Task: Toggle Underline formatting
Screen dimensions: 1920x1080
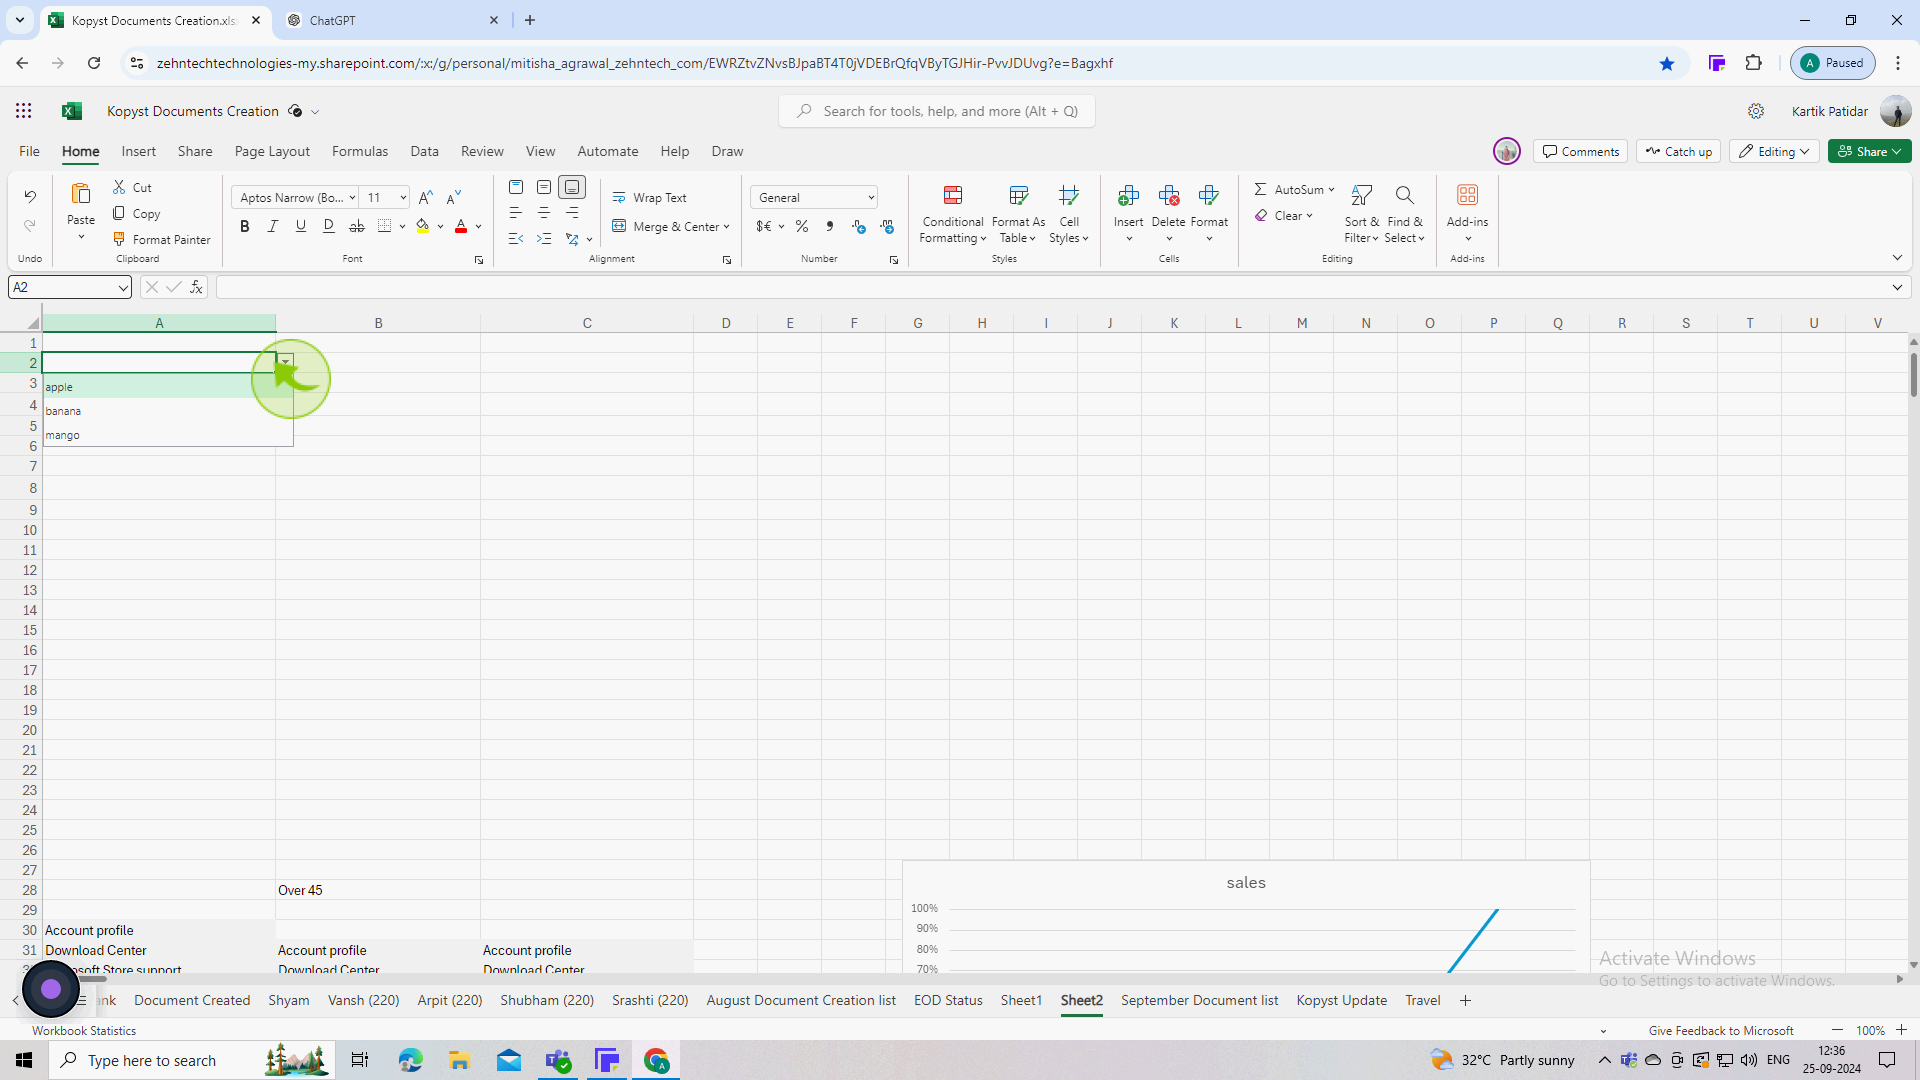Action: pos(300,227)
